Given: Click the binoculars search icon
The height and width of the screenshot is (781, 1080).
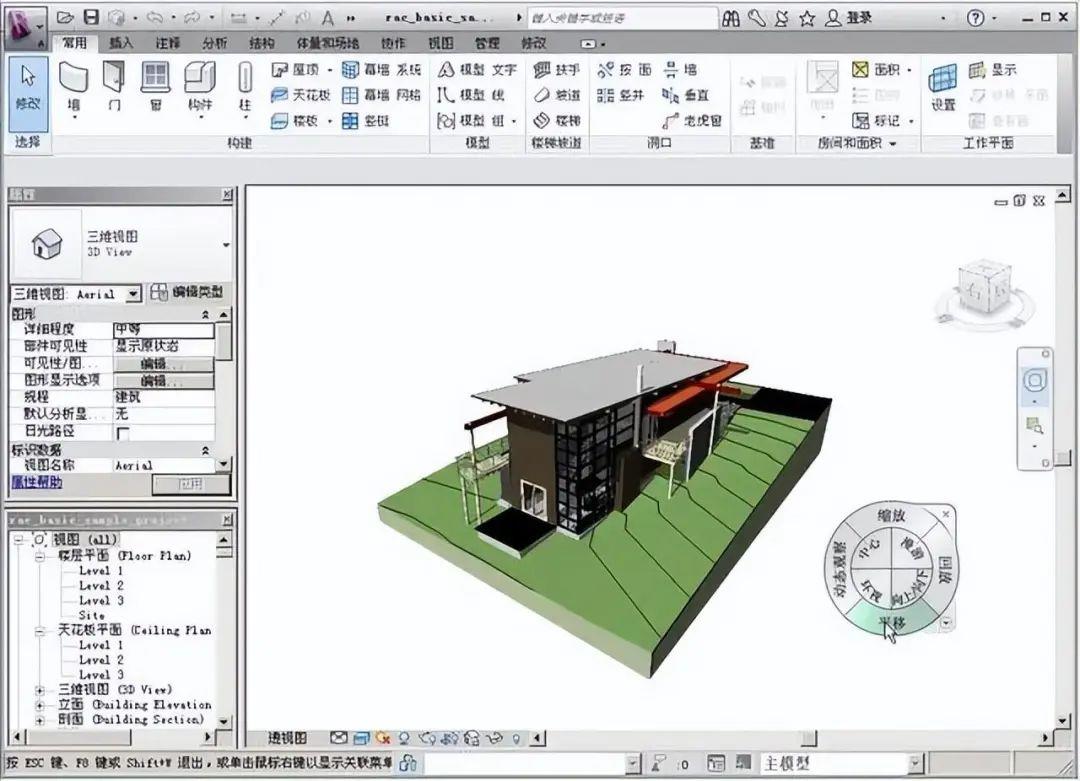Looking at the screenshot, I should pos(731,18).
